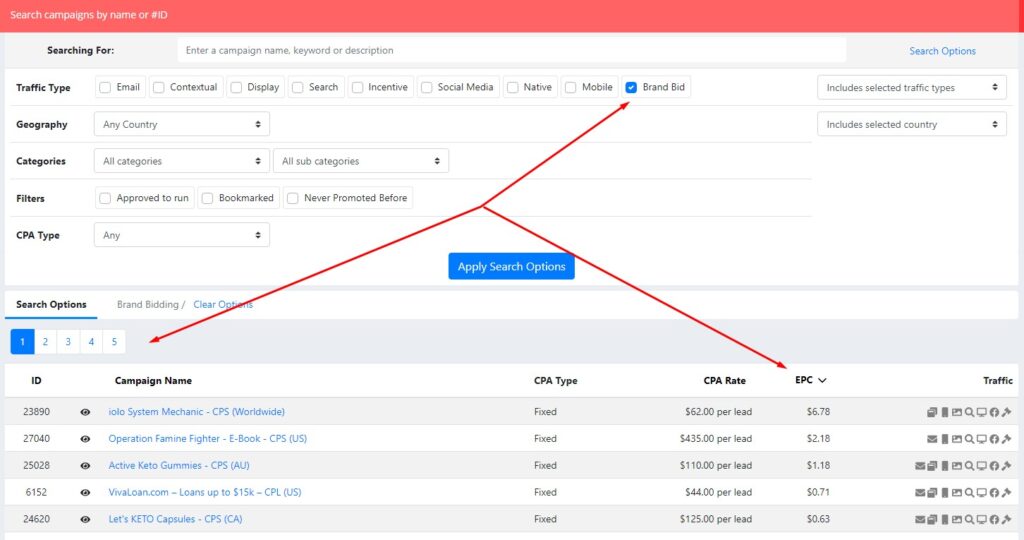Open the Includes selected traffic types dropdown

pyautogui.click(x=912, y=87)
